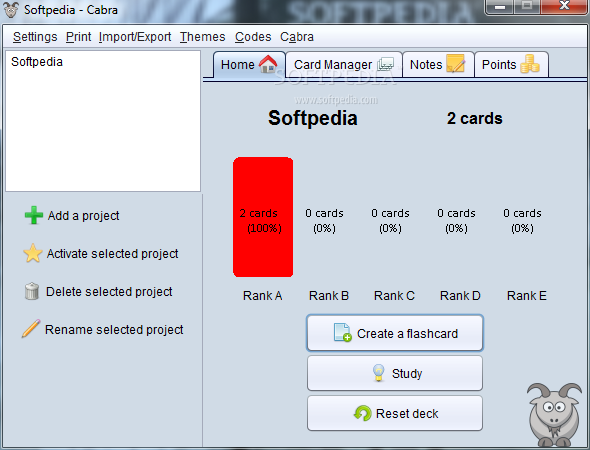Click the 0 cards text above Rank B
This screenshot has height=450, width=590.
pos(324,213)
